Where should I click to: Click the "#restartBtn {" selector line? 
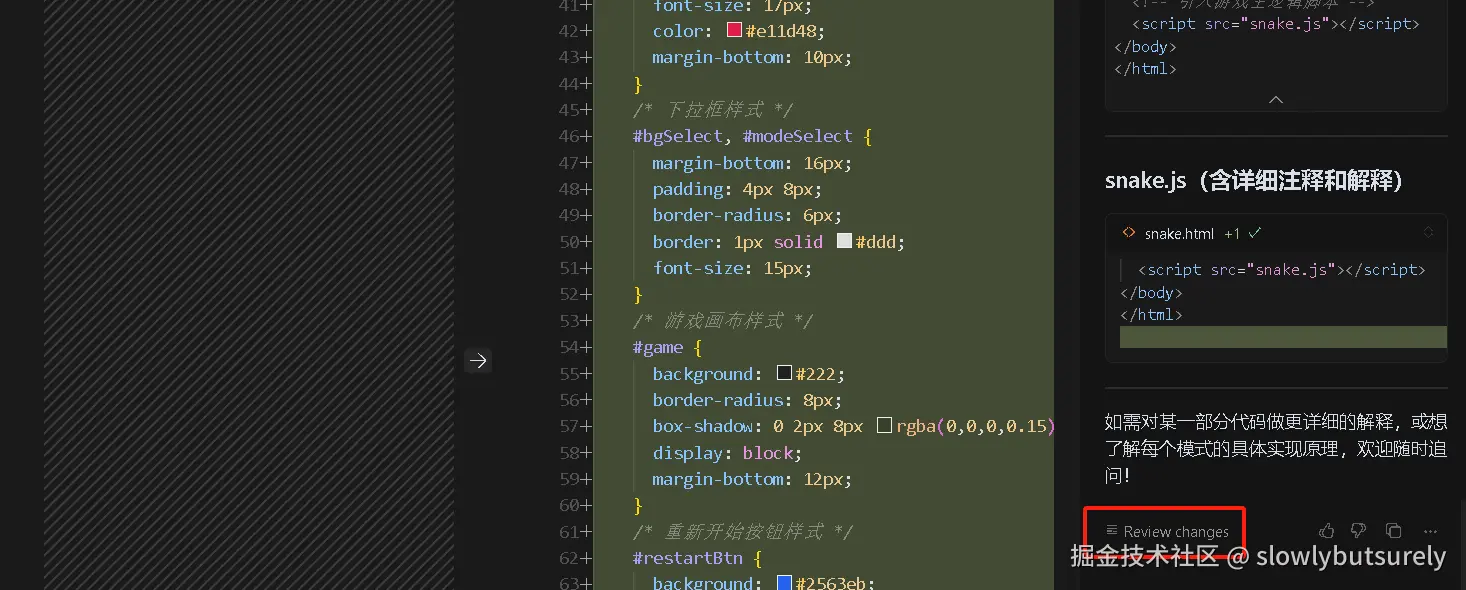[x=697, y=558]
